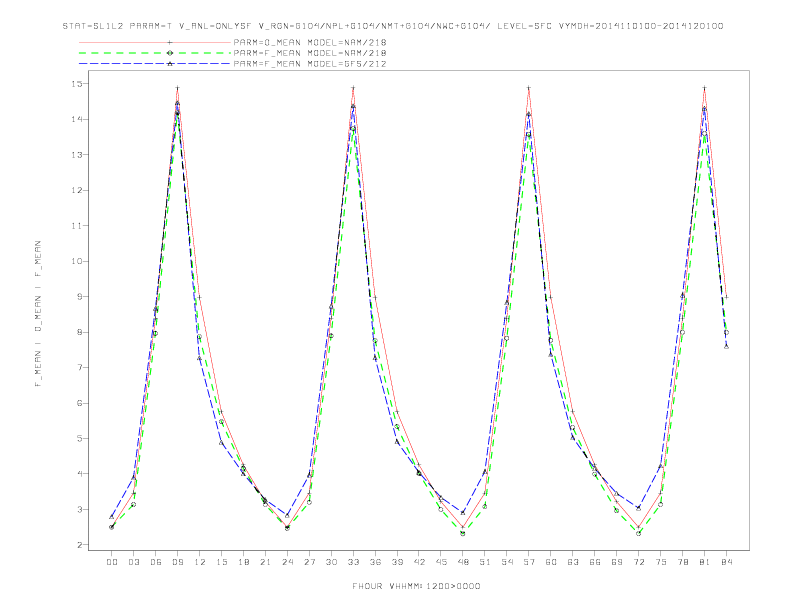Viewport: 792px width, 612px height.
Task: Click the y-axis tick label 15 at top
Action: 77,84
